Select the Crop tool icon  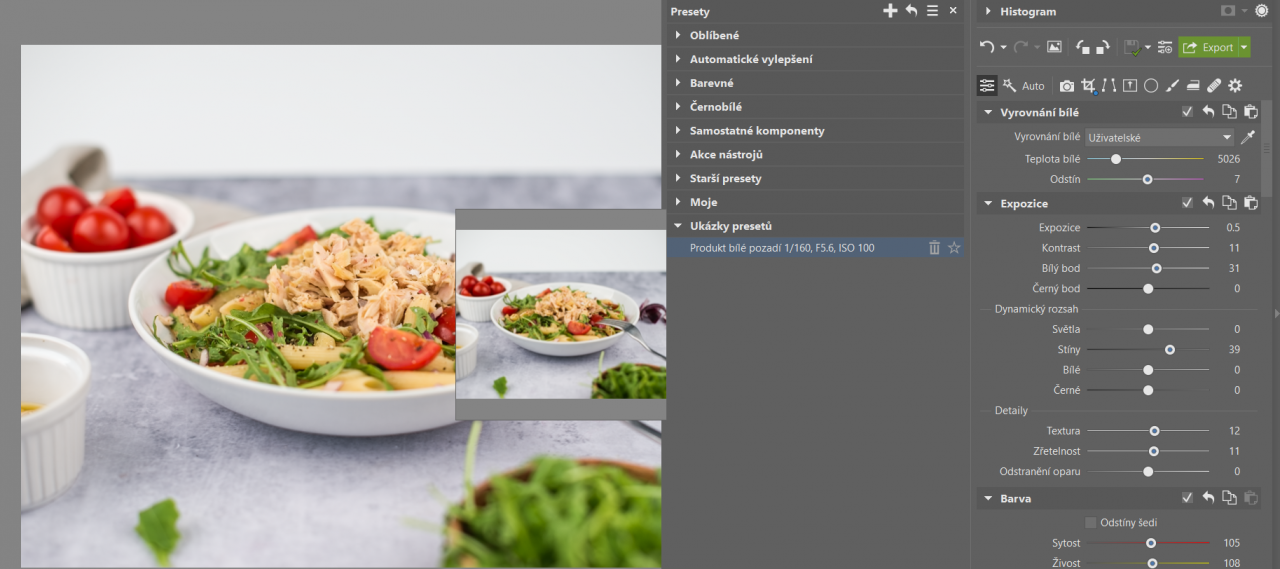click(x=1088, y=86)
